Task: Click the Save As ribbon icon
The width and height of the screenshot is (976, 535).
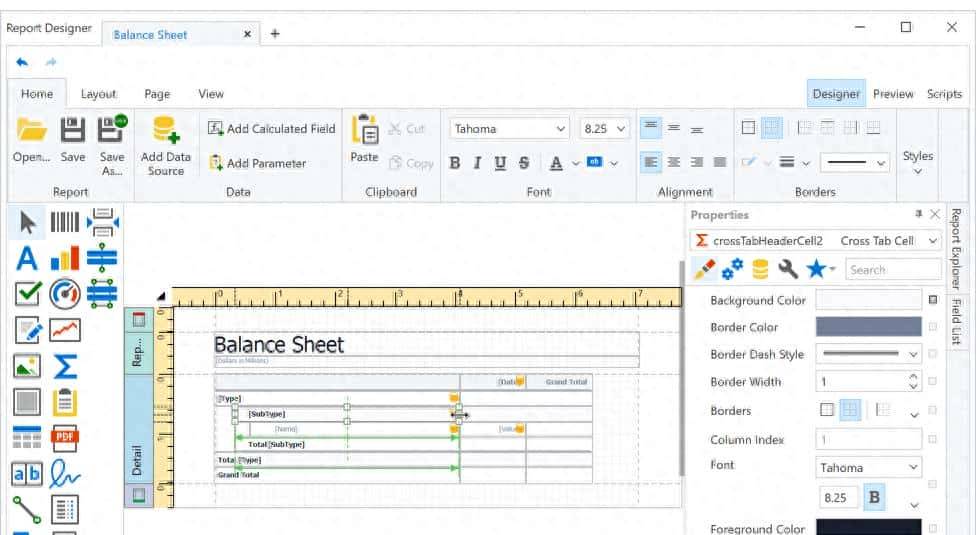Action: (111, 130)
